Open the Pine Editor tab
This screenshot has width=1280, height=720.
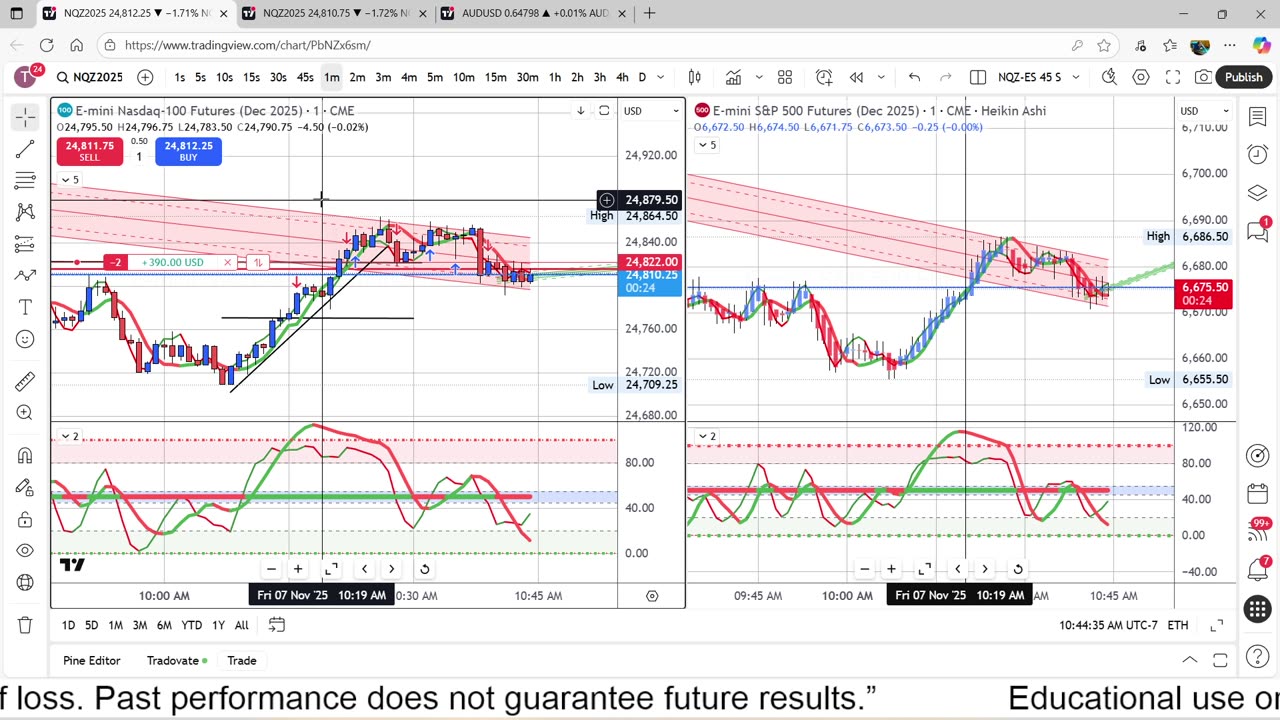(91, 661)
